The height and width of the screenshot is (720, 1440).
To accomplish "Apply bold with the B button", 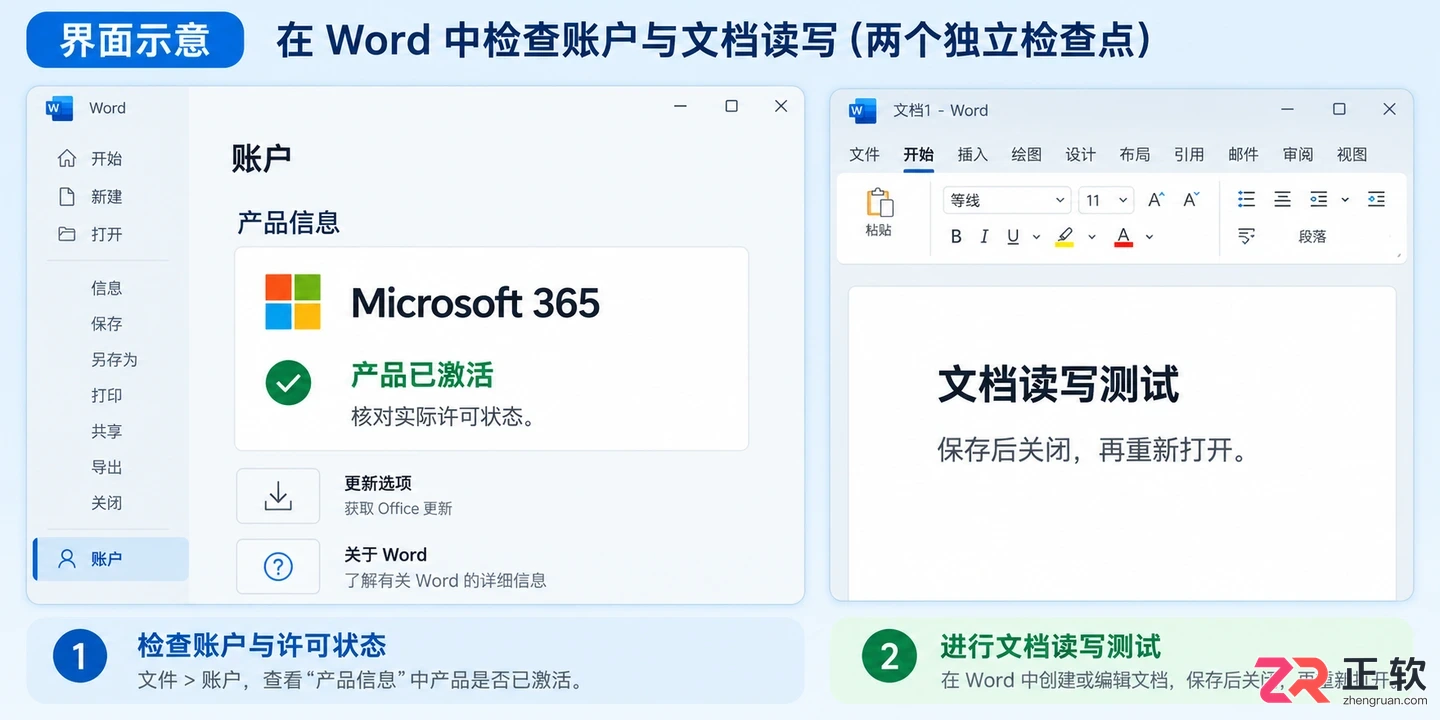I will click(x=956, y=237).
